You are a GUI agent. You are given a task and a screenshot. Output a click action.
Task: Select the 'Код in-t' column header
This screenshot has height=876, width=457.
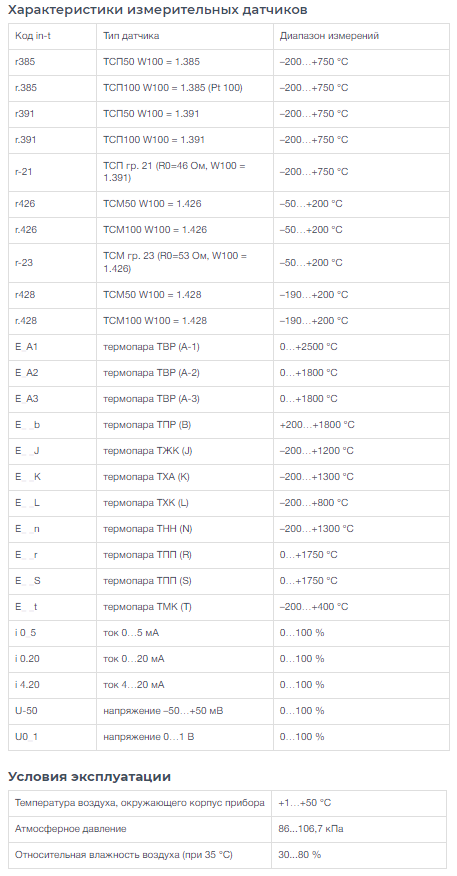pyautogui.click(x=53, y=36)
